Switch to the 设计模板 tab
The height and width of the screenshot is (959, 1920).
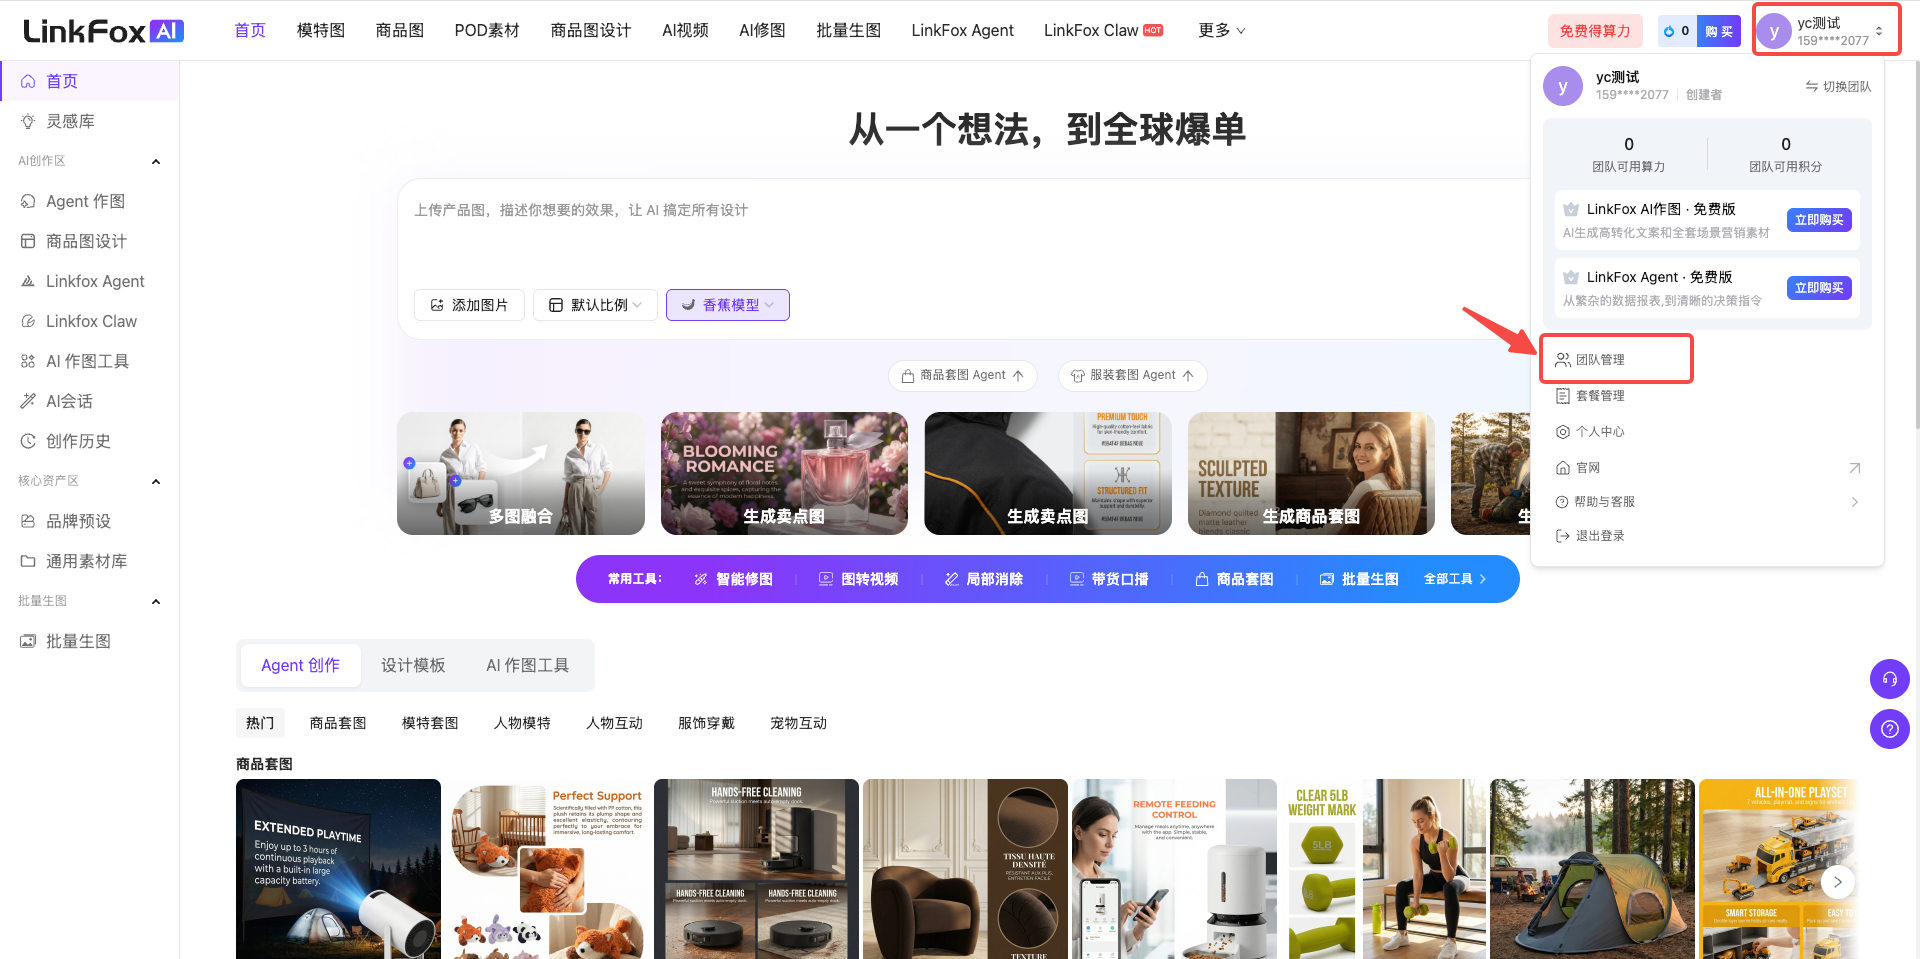413,665
